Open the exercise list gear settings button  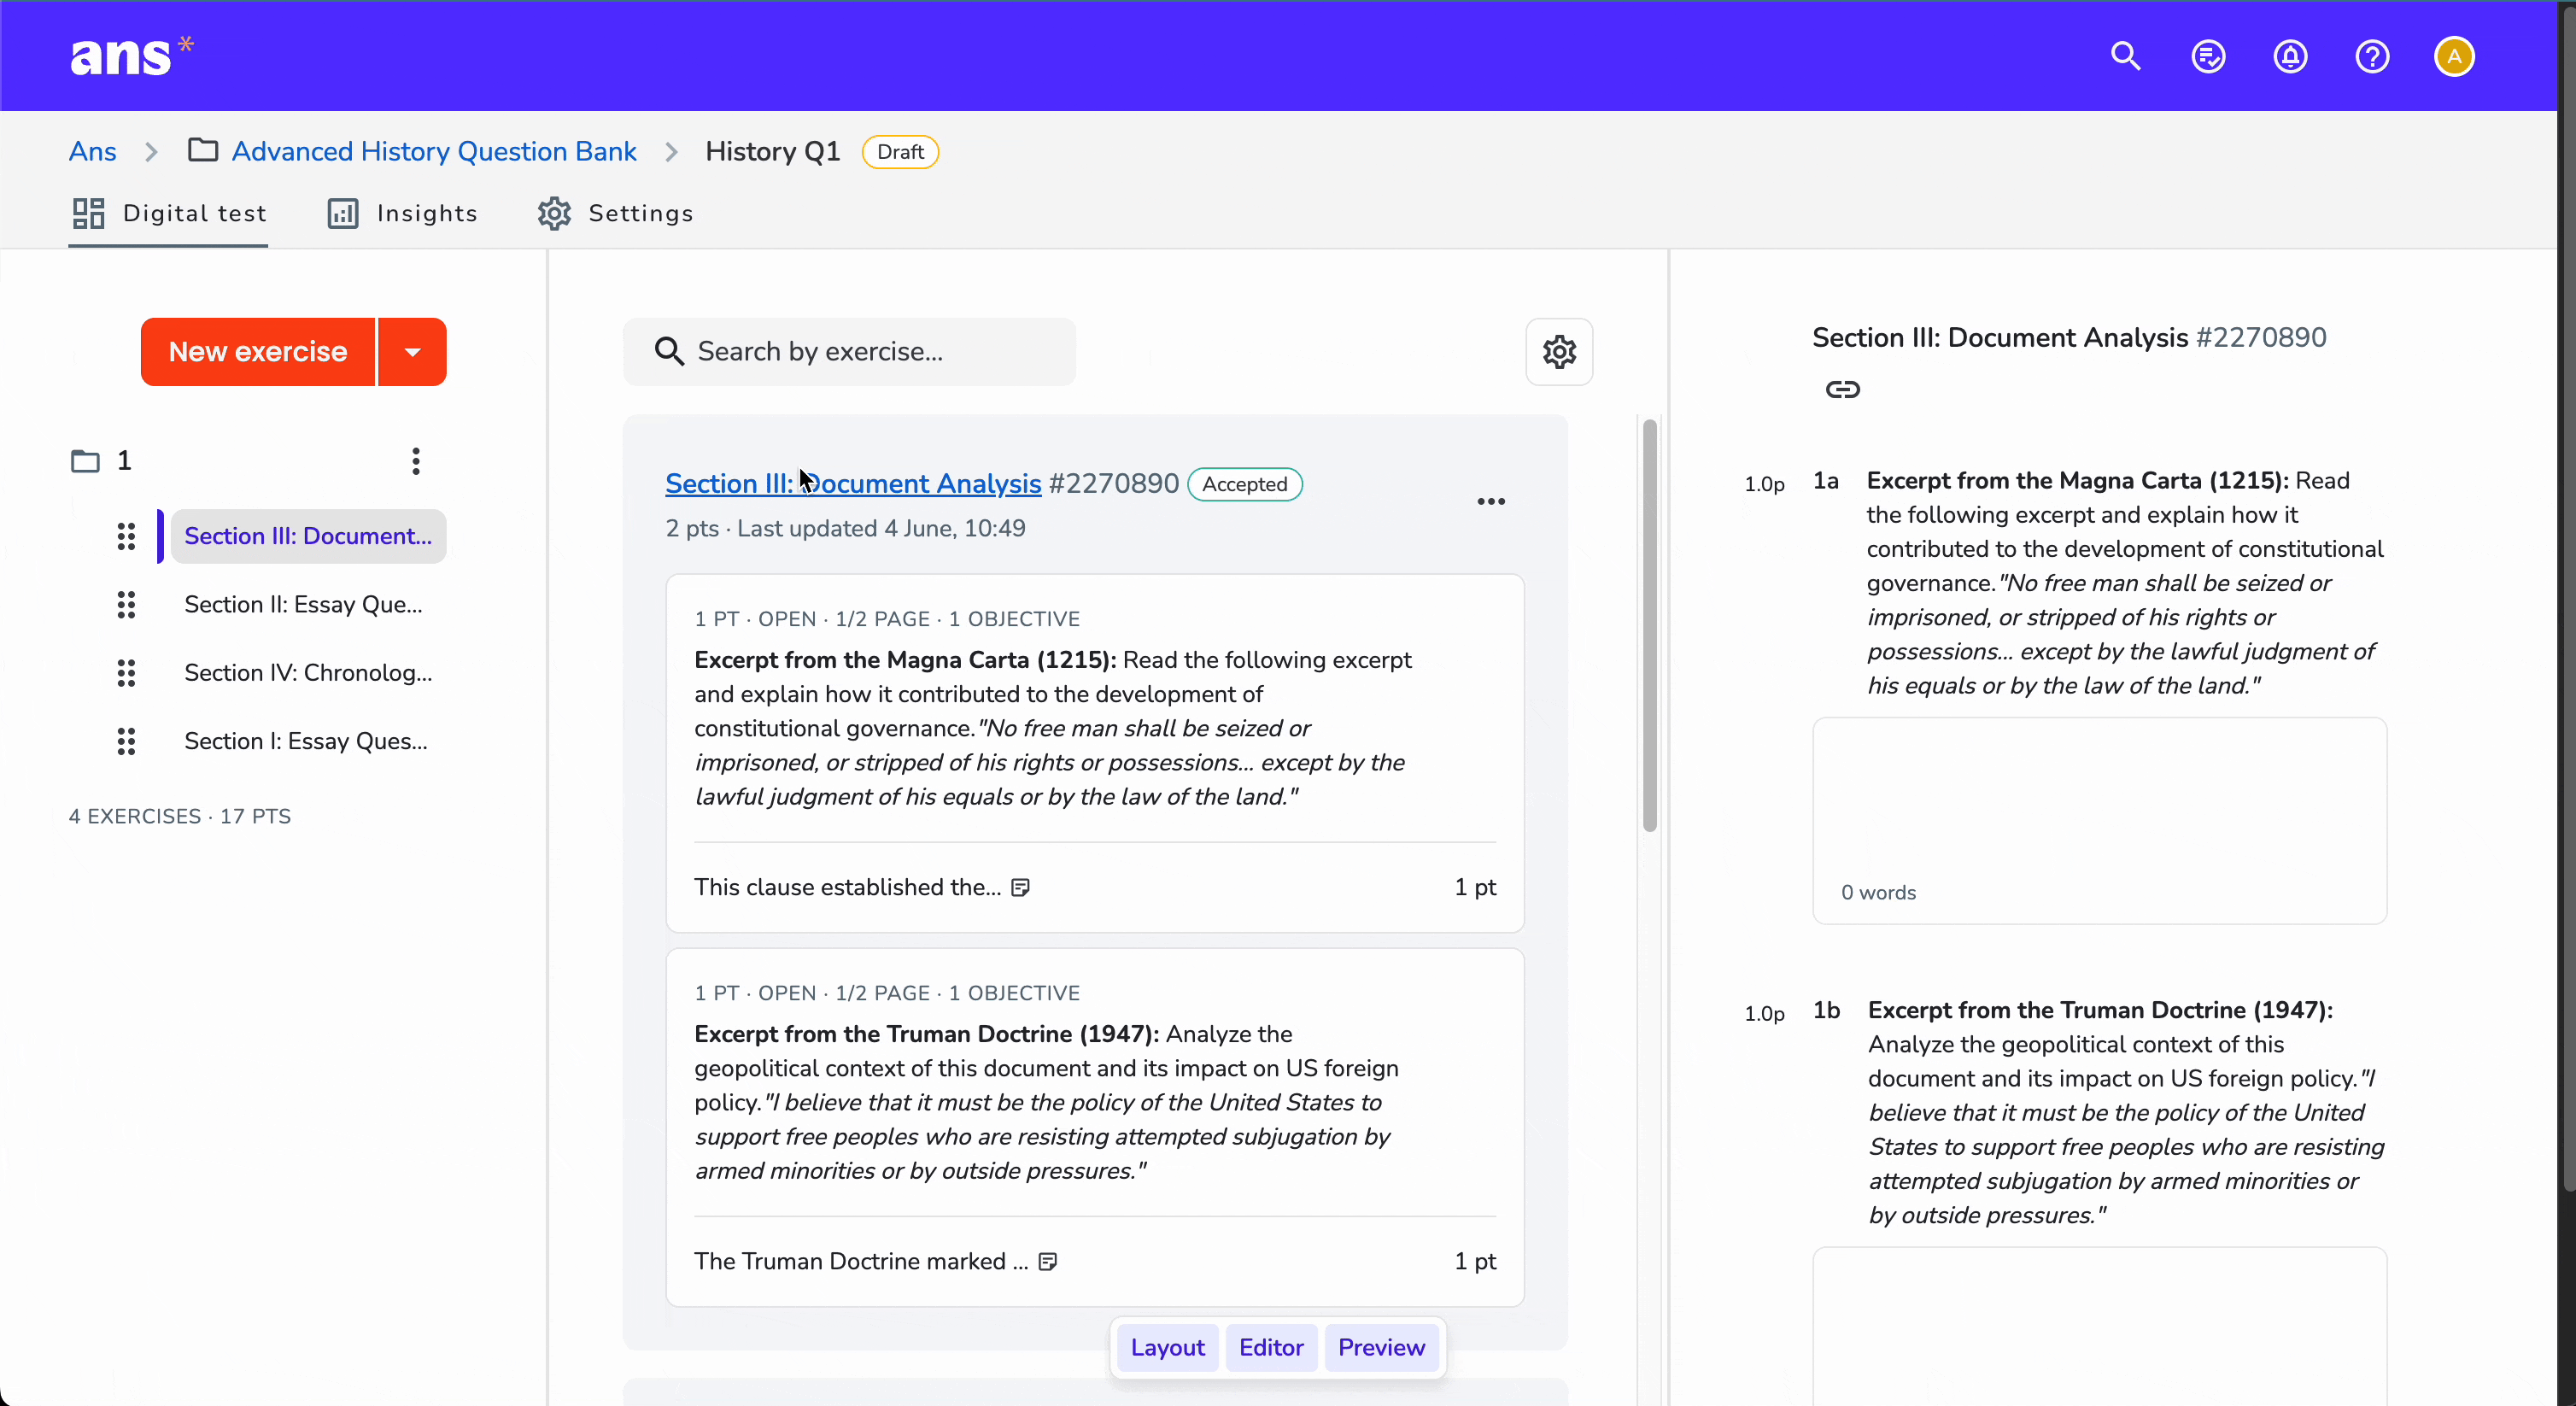pos(1559,352)
